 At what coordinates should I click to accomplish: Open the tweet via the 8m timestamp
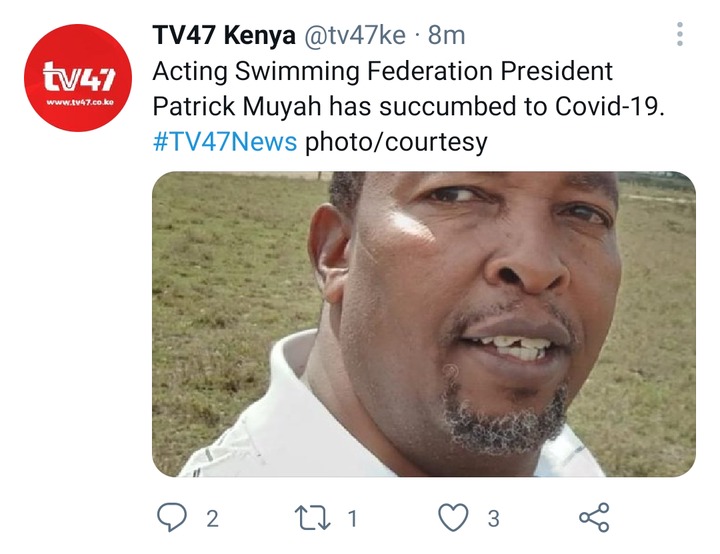pyautogui.click(x=446, y=35)
